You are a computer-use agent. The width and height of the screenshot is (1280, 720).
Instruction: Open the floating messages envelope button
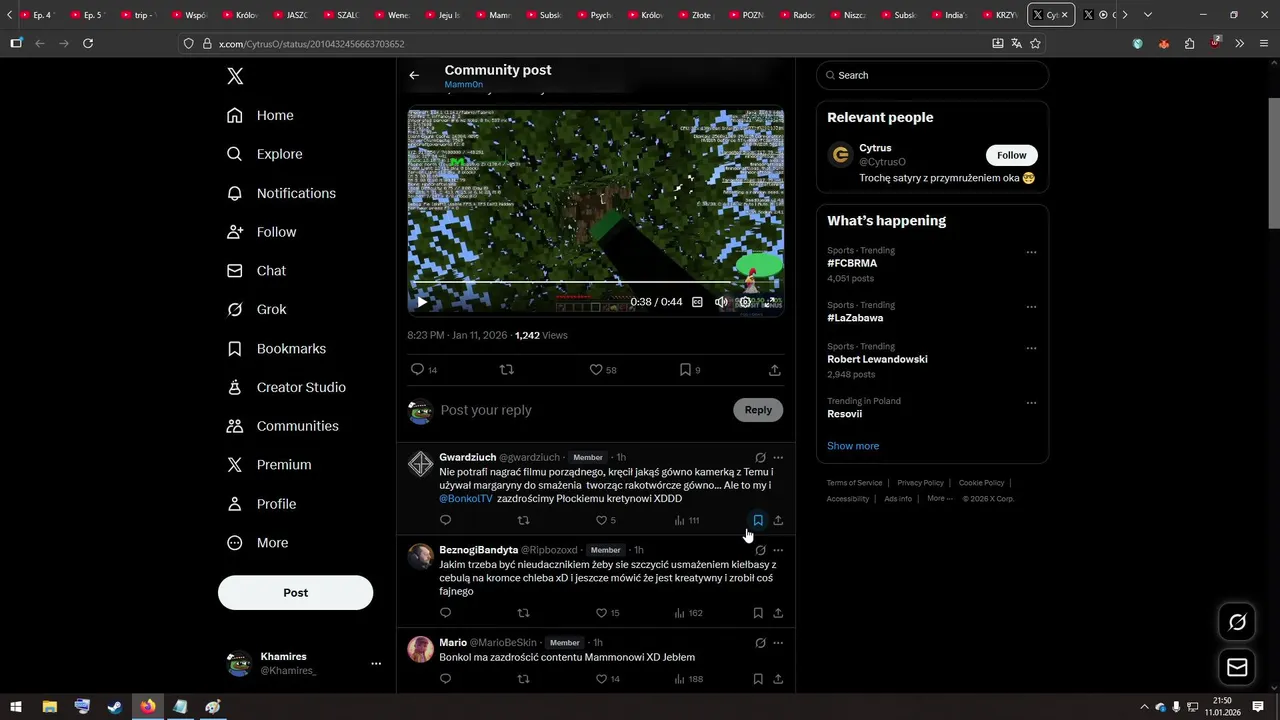[x=1237, y=667]
